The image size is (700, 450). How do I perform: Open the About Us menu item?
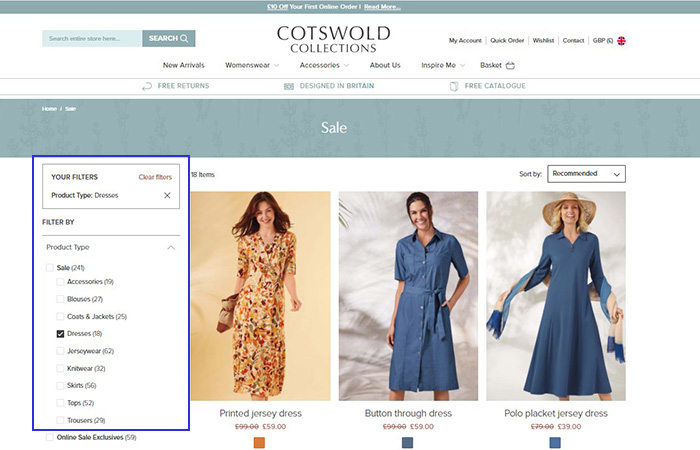385,65
